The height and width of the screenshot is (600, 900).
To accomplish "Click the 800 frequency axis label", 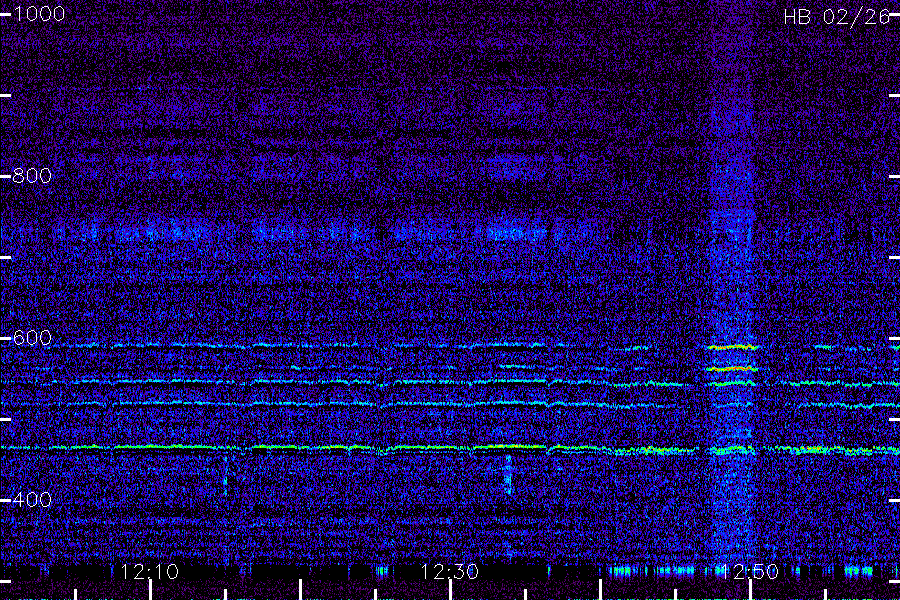I will [32, 176].
